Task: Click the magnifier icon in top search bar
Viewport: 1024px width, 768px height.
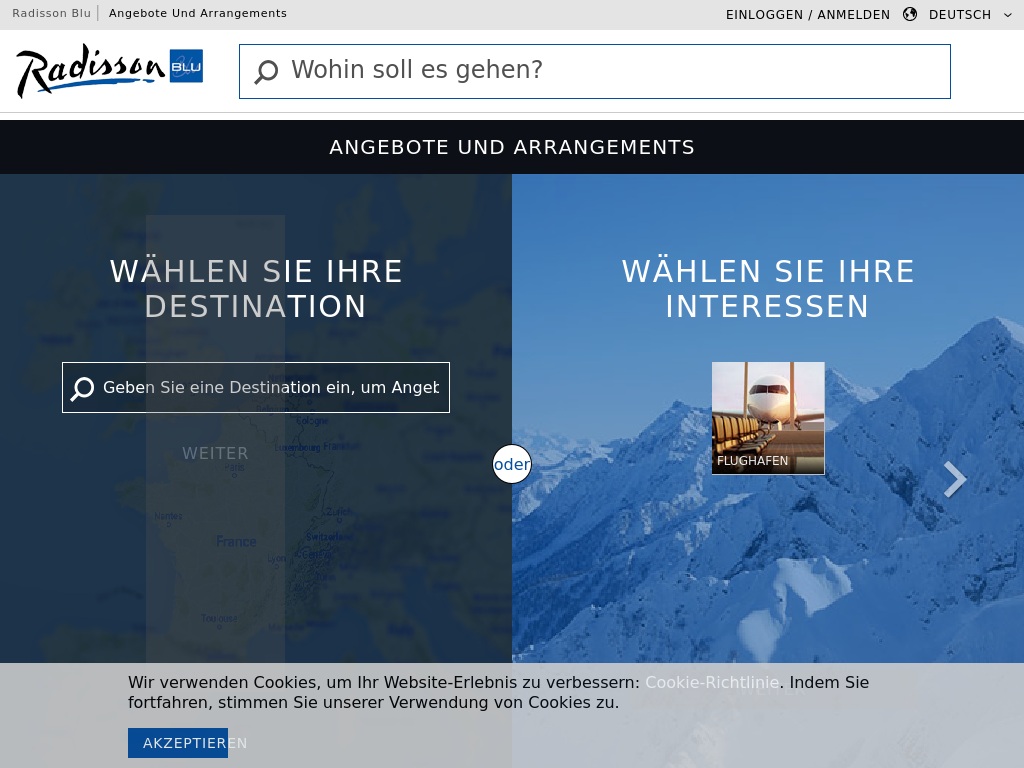Action: (x=266, y=72)
